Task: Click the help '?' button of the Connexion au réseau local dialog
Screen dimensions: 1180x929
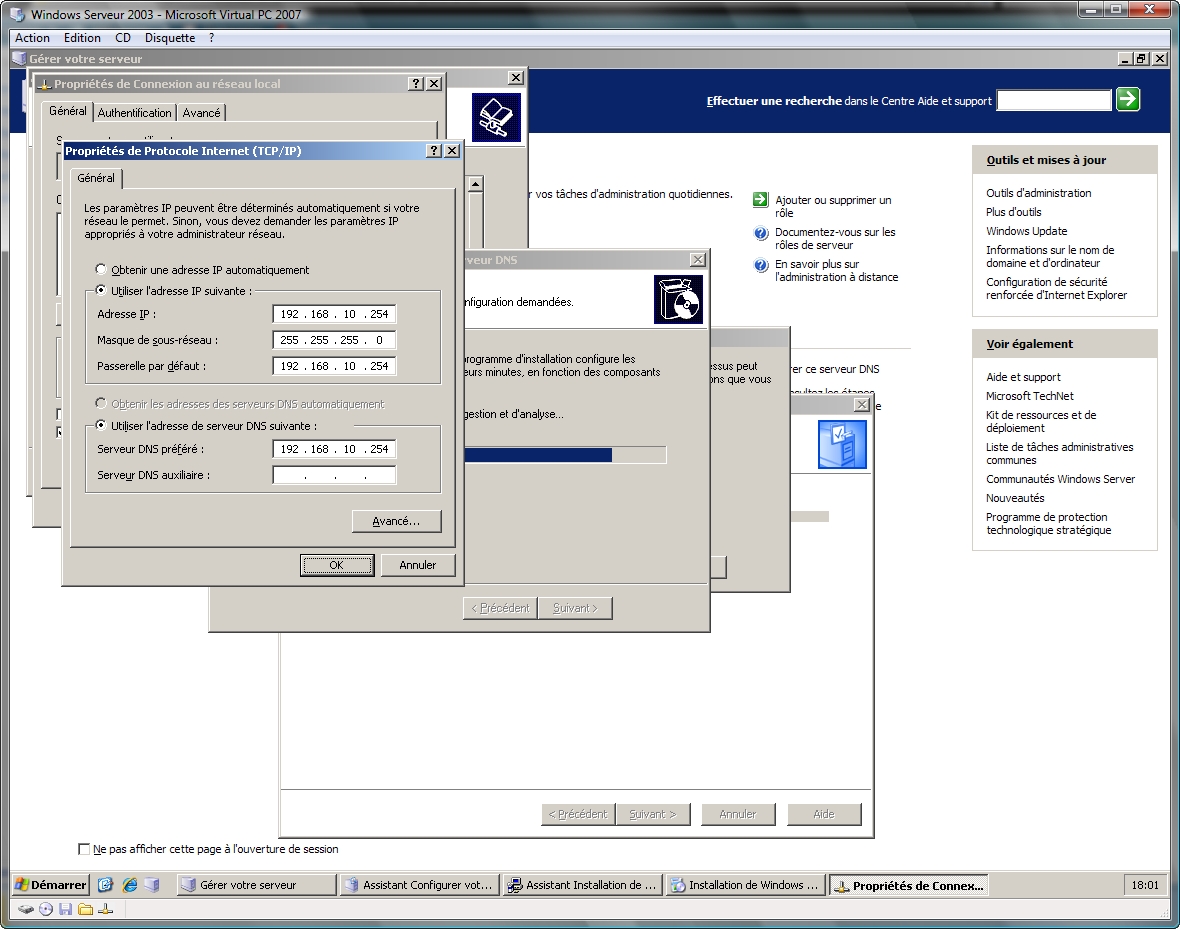Action: tap(416, 84)
